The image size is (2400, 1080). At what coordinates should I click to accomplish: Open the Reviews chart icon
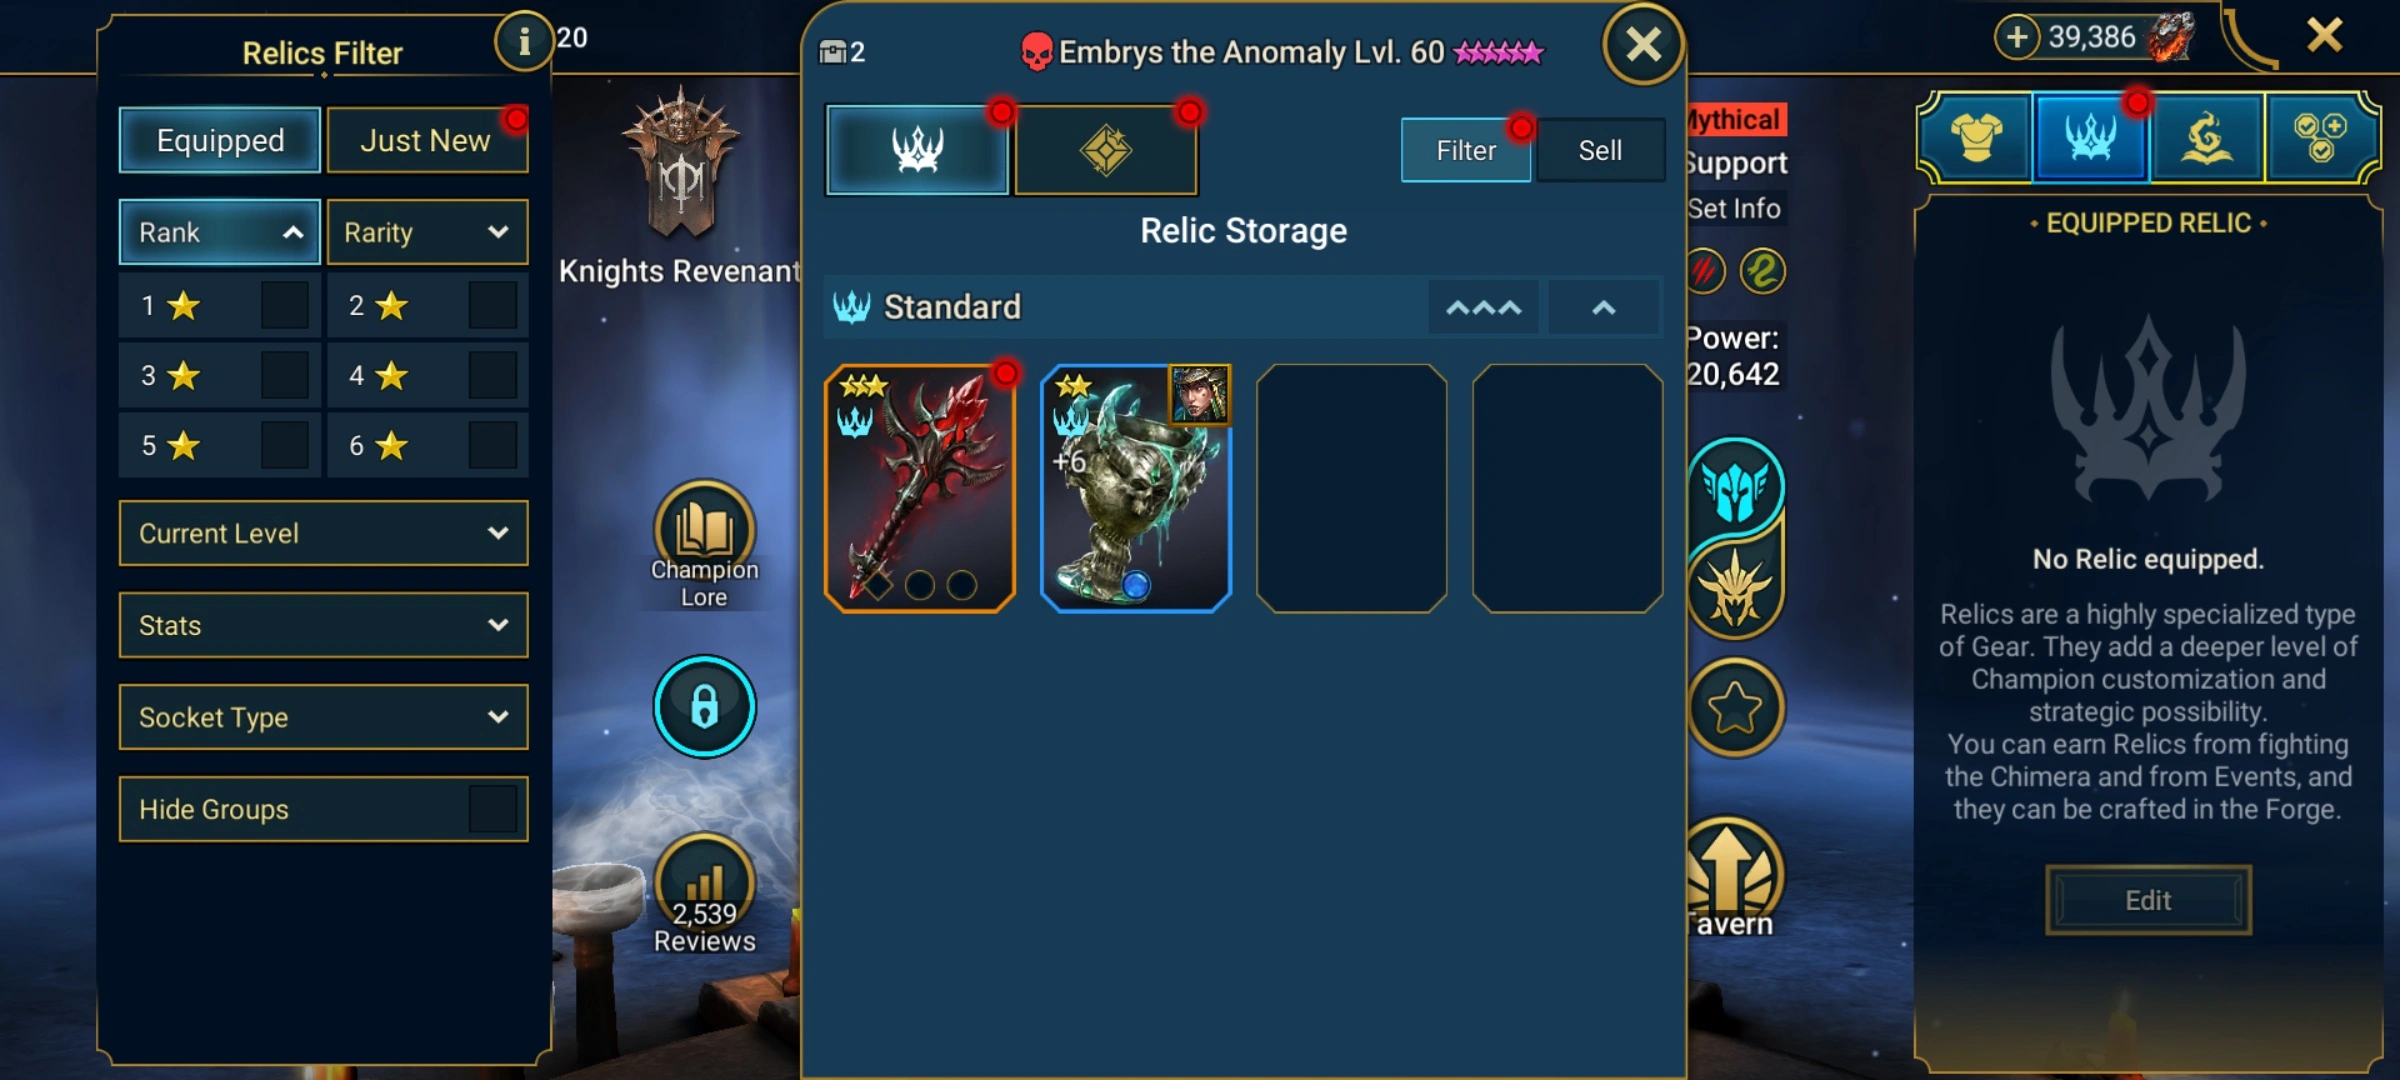(x=704, y=882)
